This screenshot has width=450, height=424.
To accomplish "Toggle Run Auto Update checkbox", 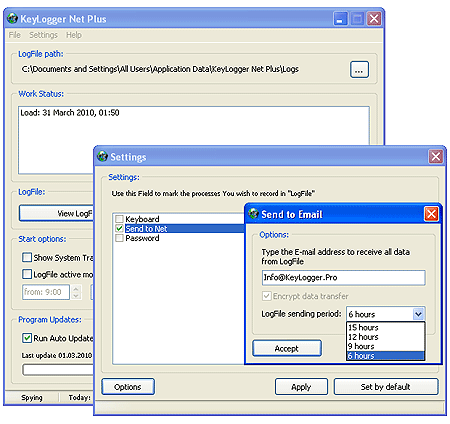I will pos(27,338).
